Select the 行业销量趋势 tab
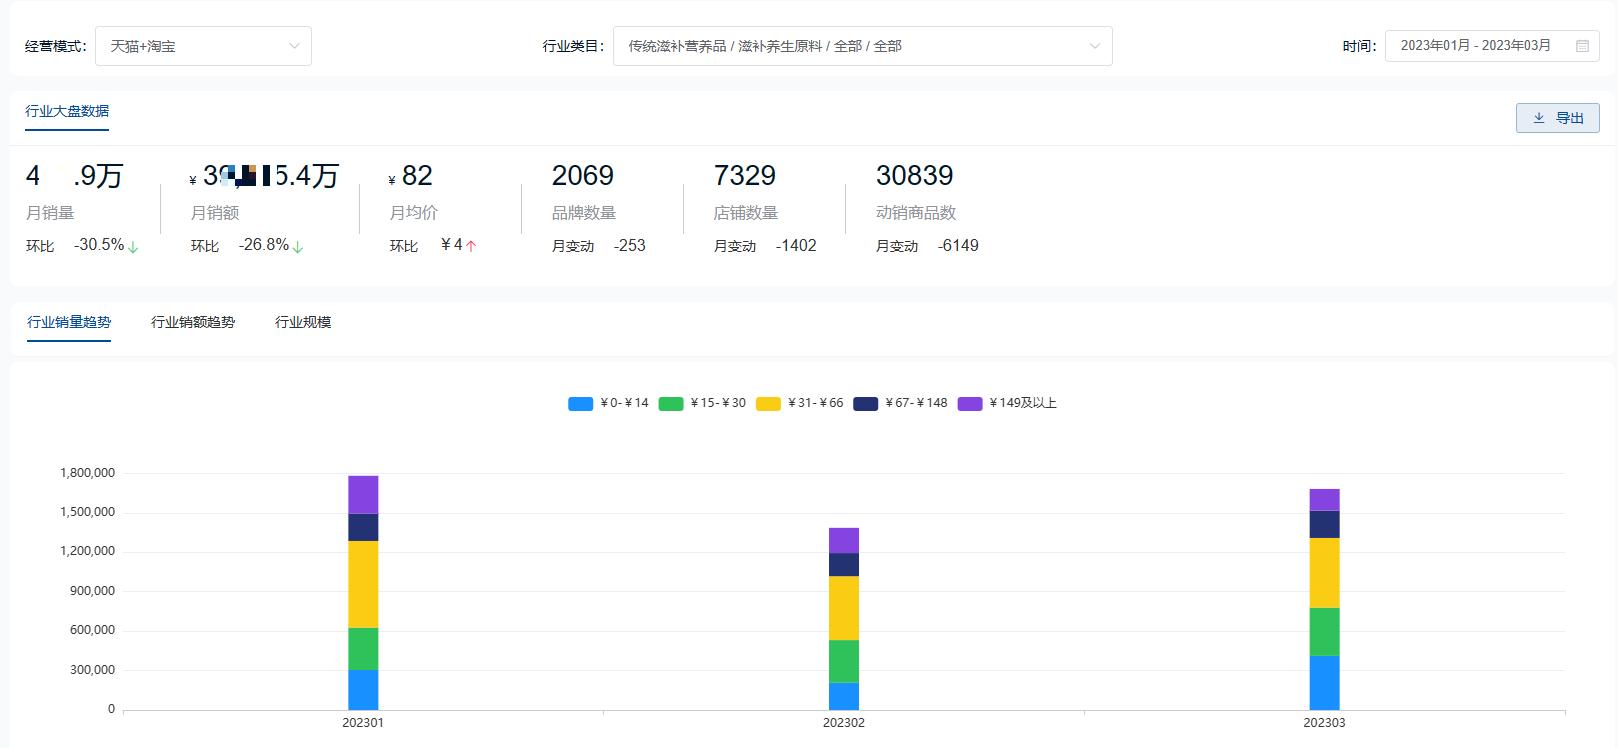Viewport: 1618px width, 748px height. [69, 322]
